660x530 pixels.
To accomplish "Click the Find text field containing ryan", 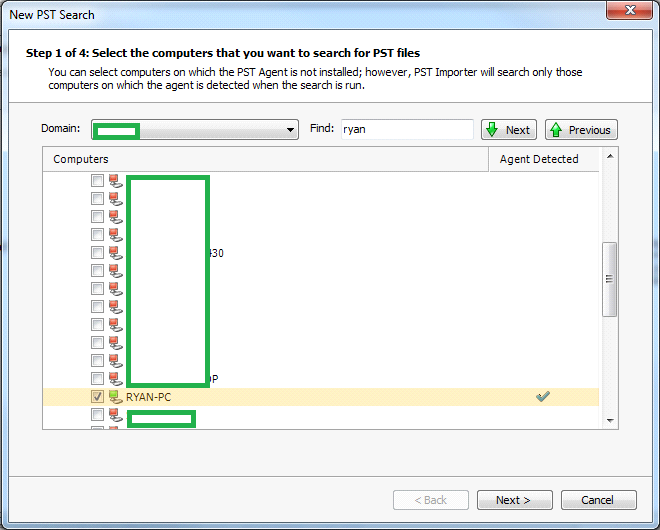I will [x=406, y=130].
